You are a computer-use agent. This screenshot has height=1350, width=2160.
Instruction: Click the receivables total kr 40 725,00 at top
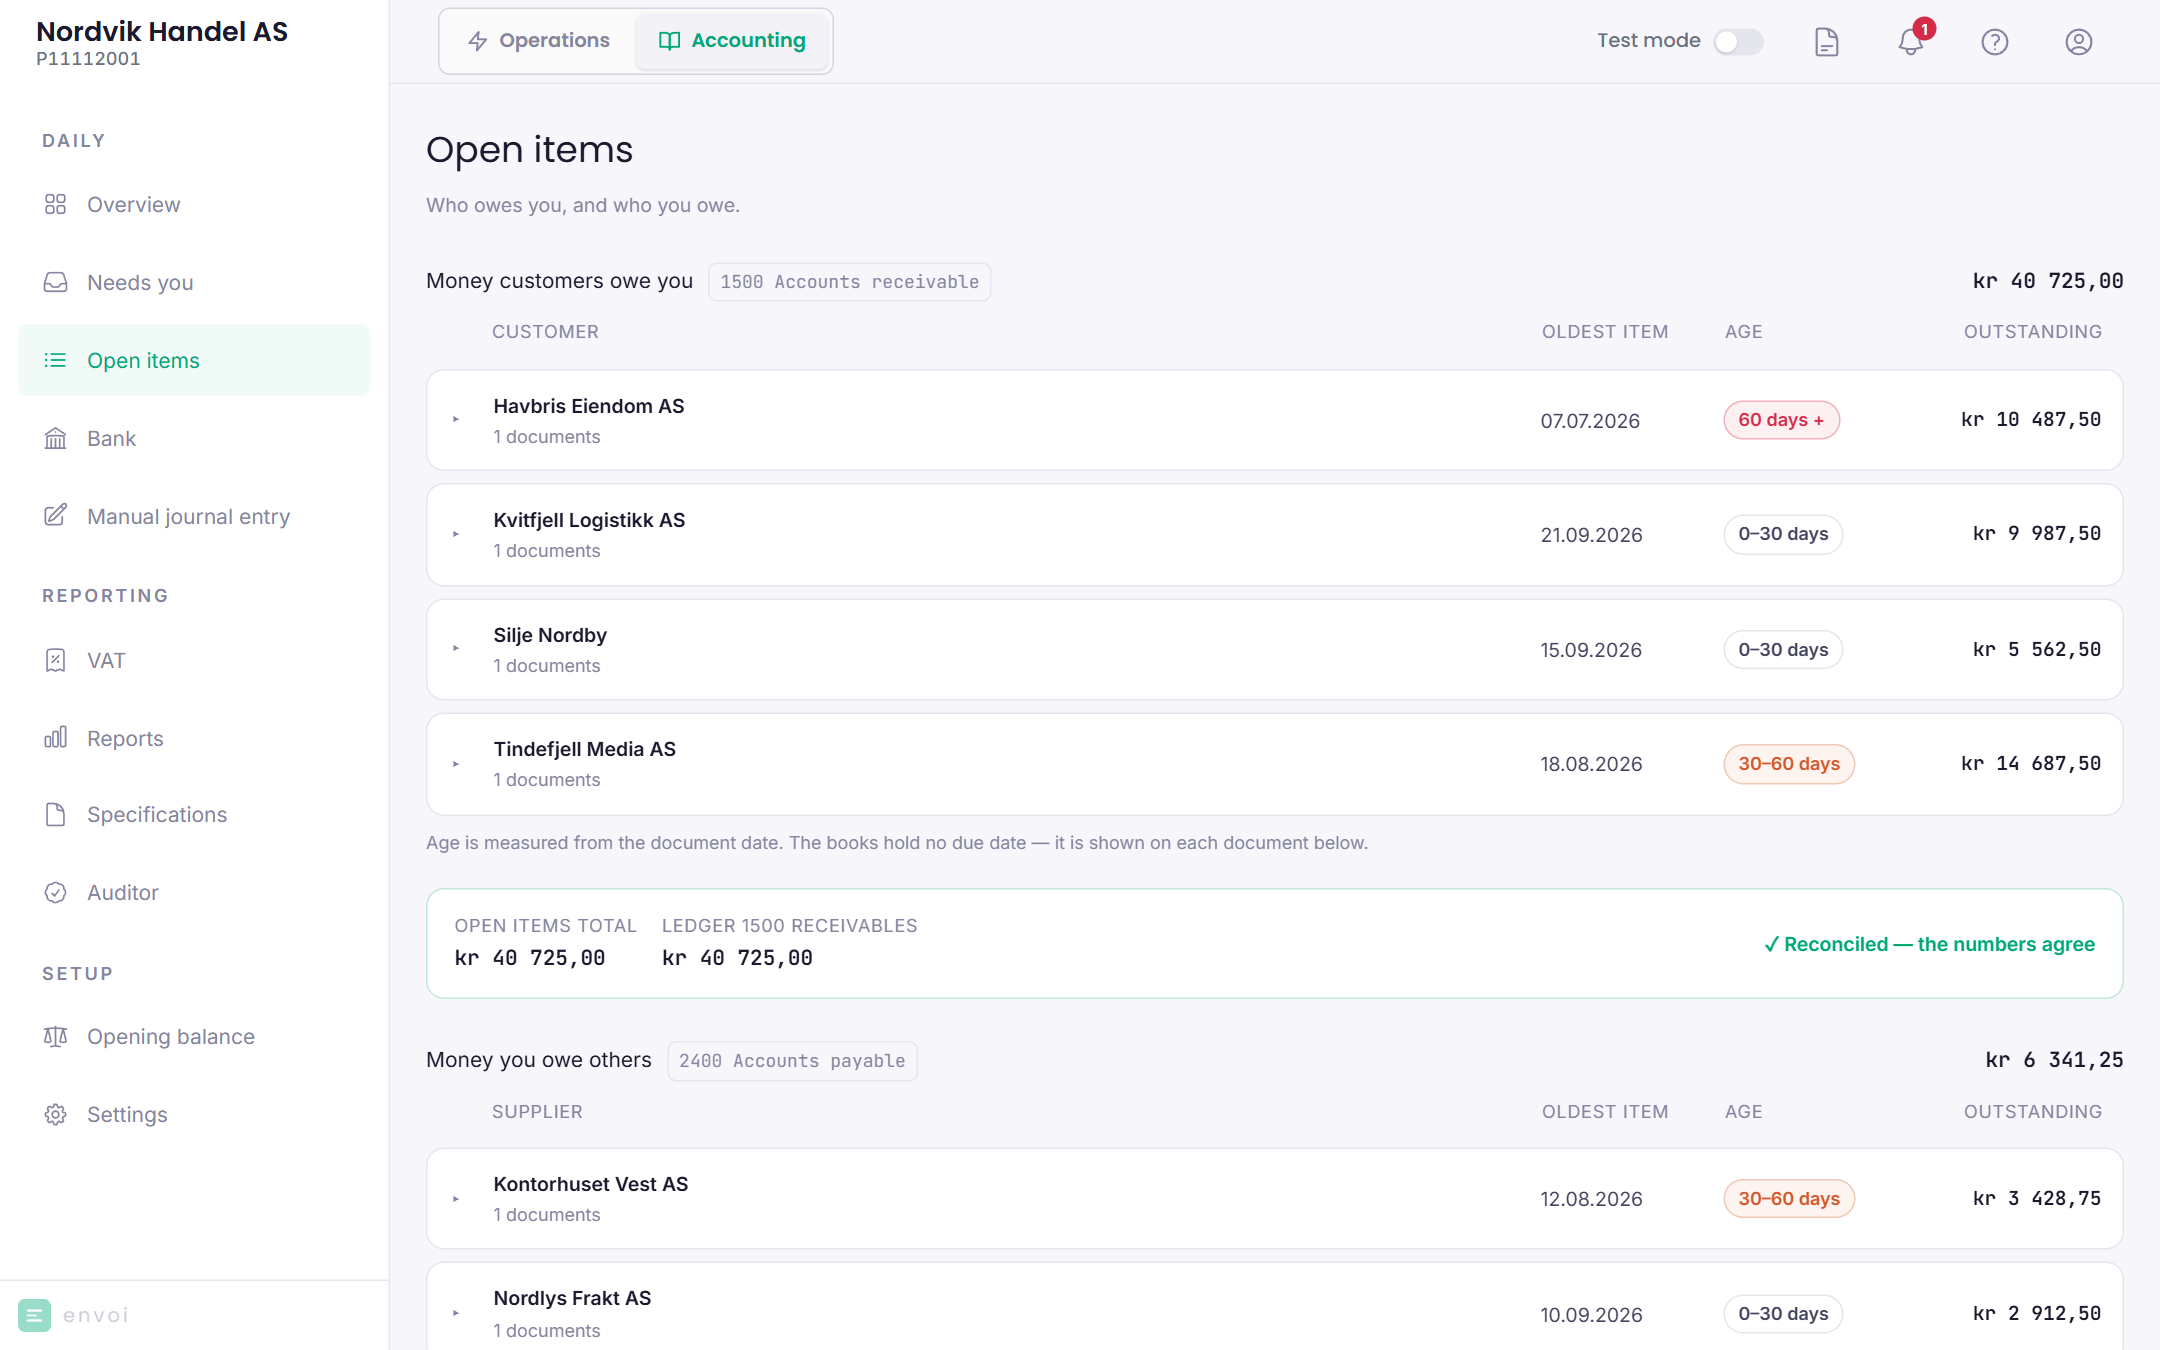2048,281
